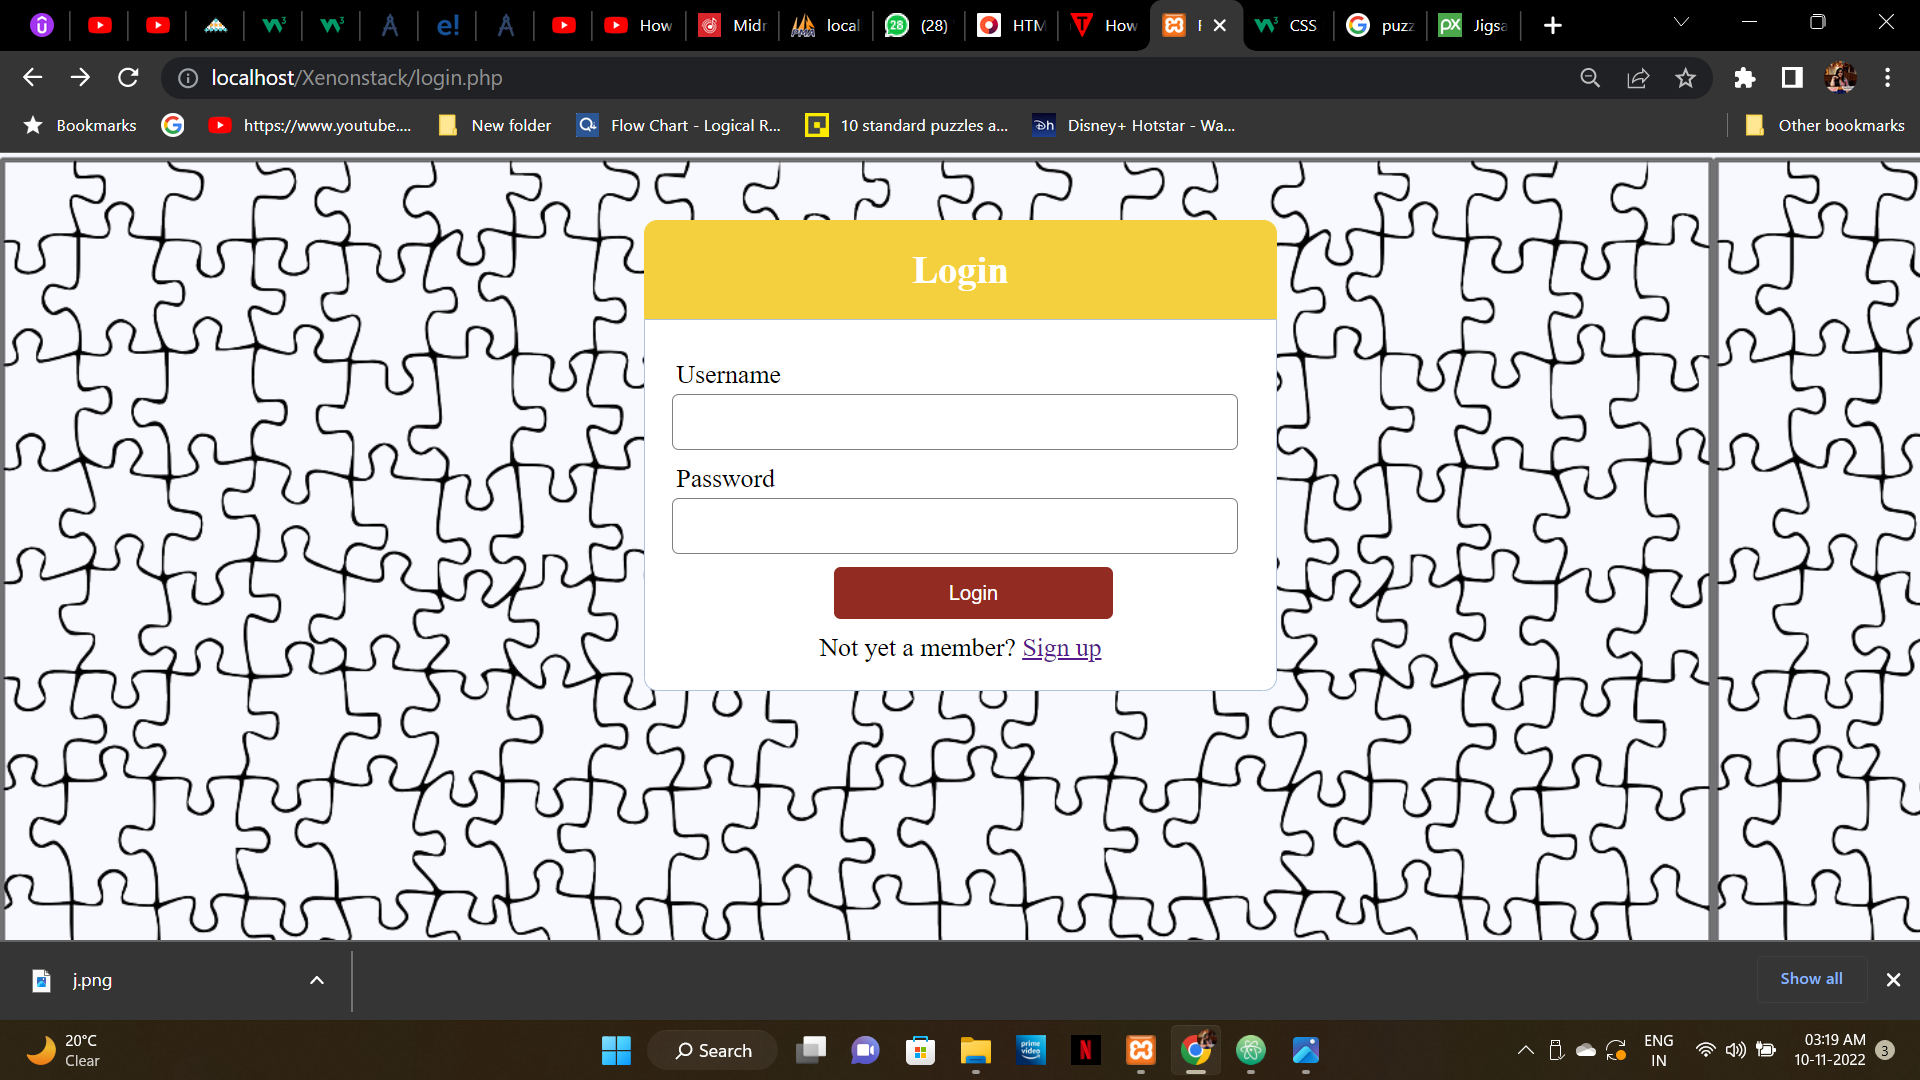Image resolution: width=1920 pixels, height=1080 pixels.
Task: Click the zoom magnifier icon in address bar
Action: point(1590,78)
